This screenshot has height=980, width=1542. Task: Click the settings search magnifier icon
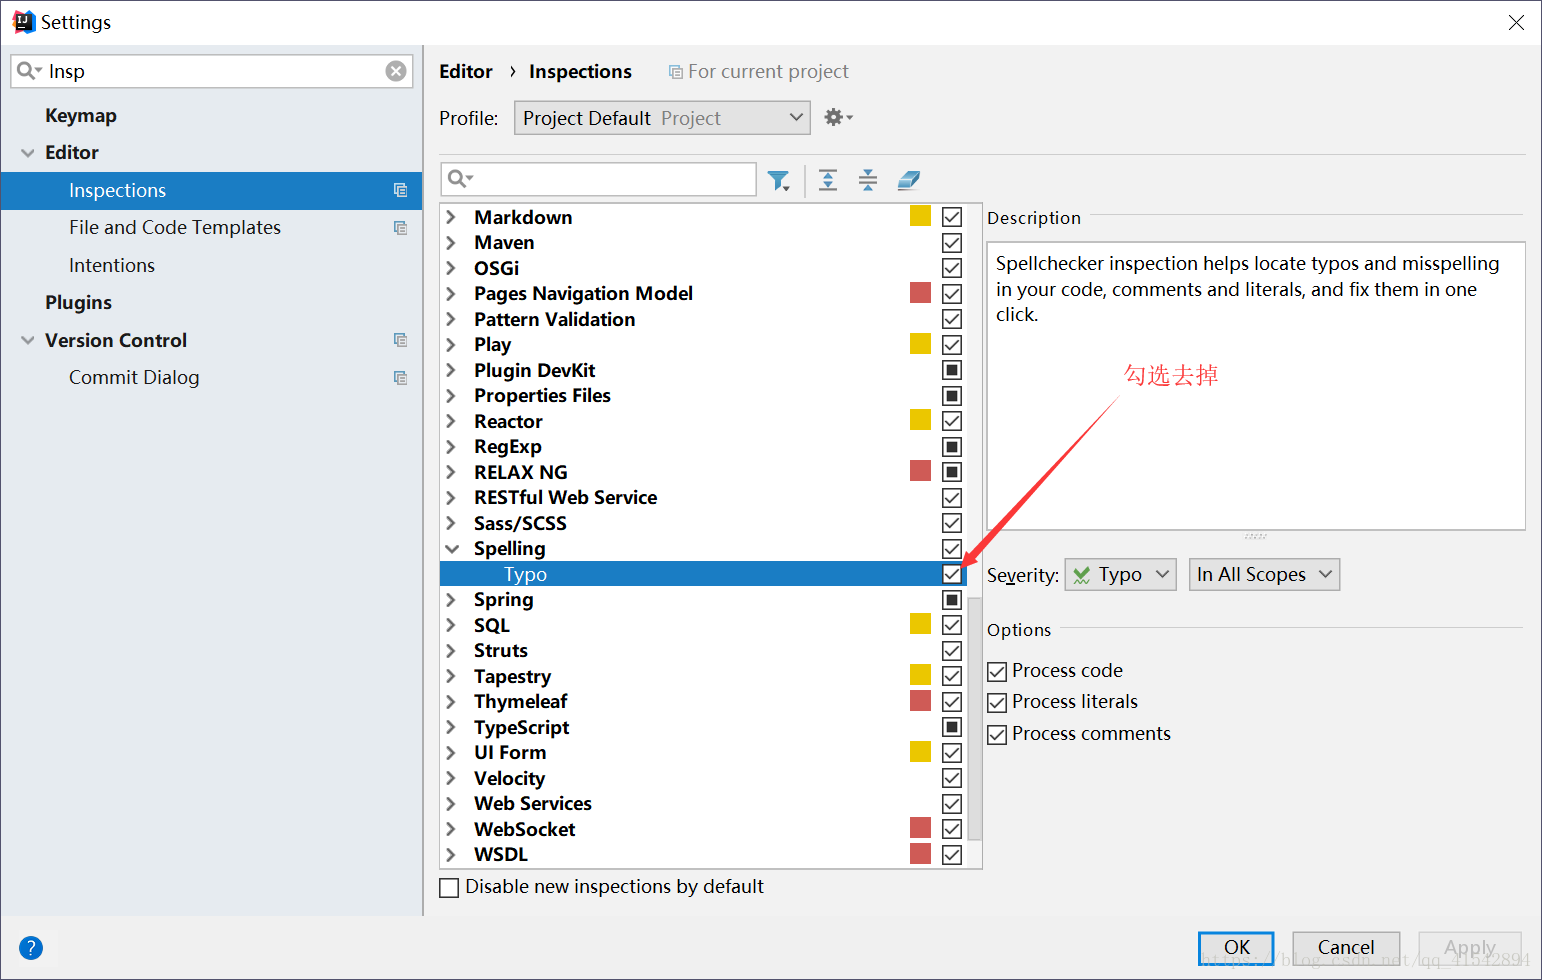(29, 71)
